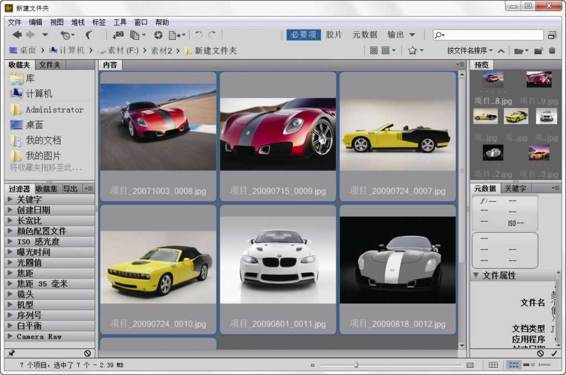The height and width of the screenshot is (375, 566).
Task: Open the thumbnail quality options dropdown
Action: tap(388, 51)
